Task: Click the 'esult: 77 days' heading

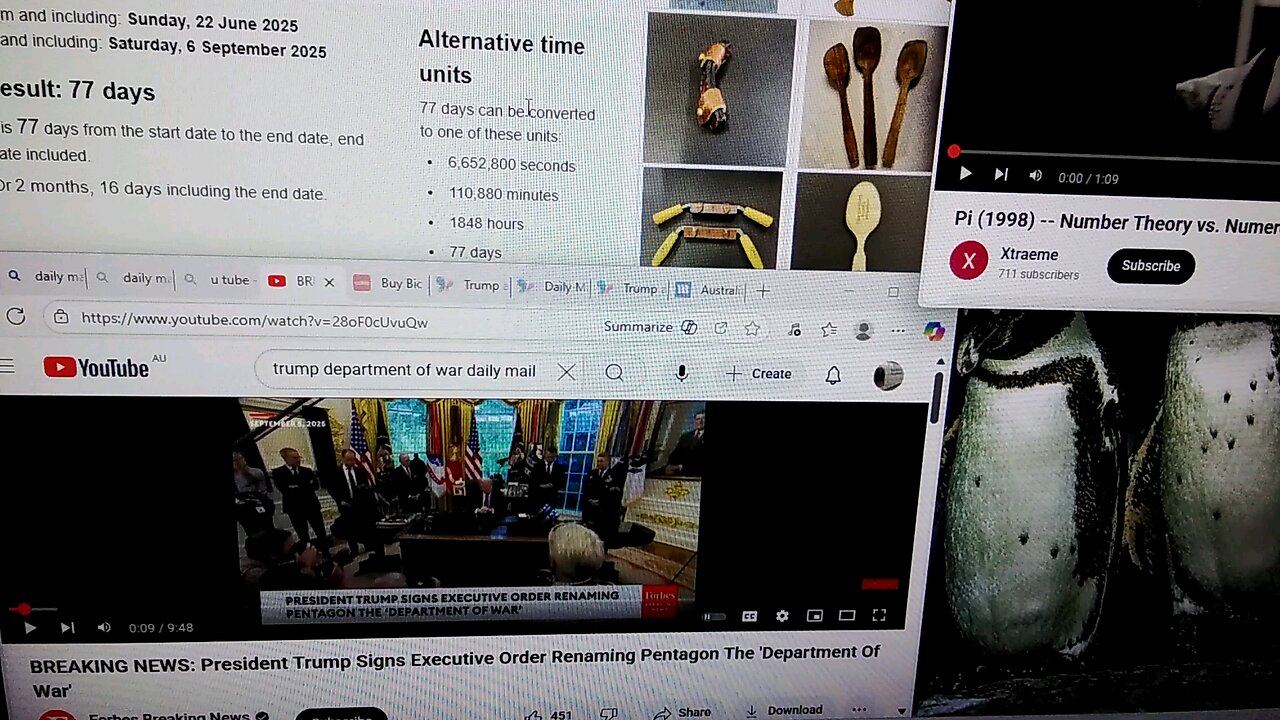Action: pos(77,91)
